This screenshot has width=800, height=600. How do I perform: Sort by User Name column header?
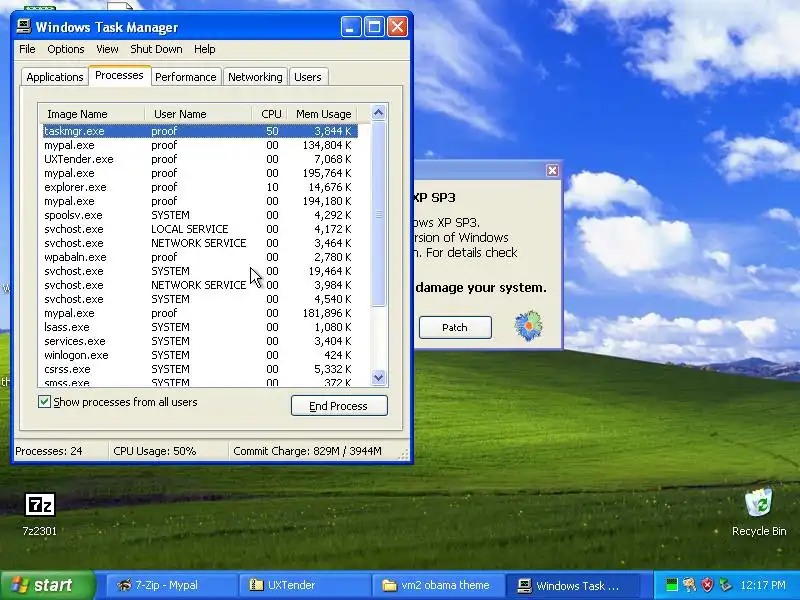(198, 114)
